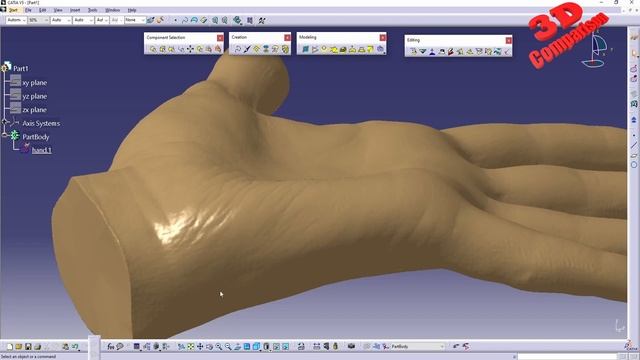640x360 pixels.
Task: Collapse the PartBody tree node
Action: click(x=4, y=135)
